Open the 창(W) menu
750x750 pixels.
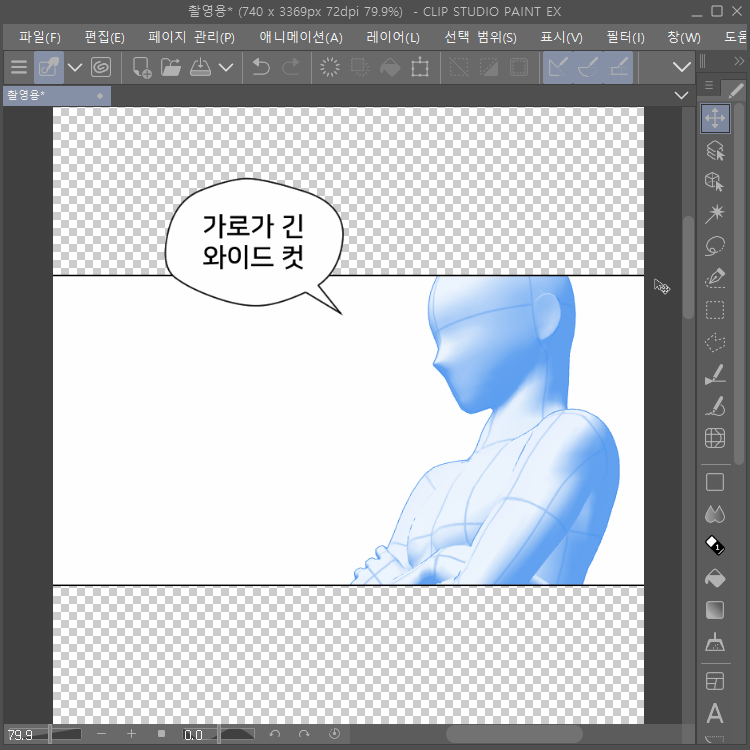tap(684, 37)
